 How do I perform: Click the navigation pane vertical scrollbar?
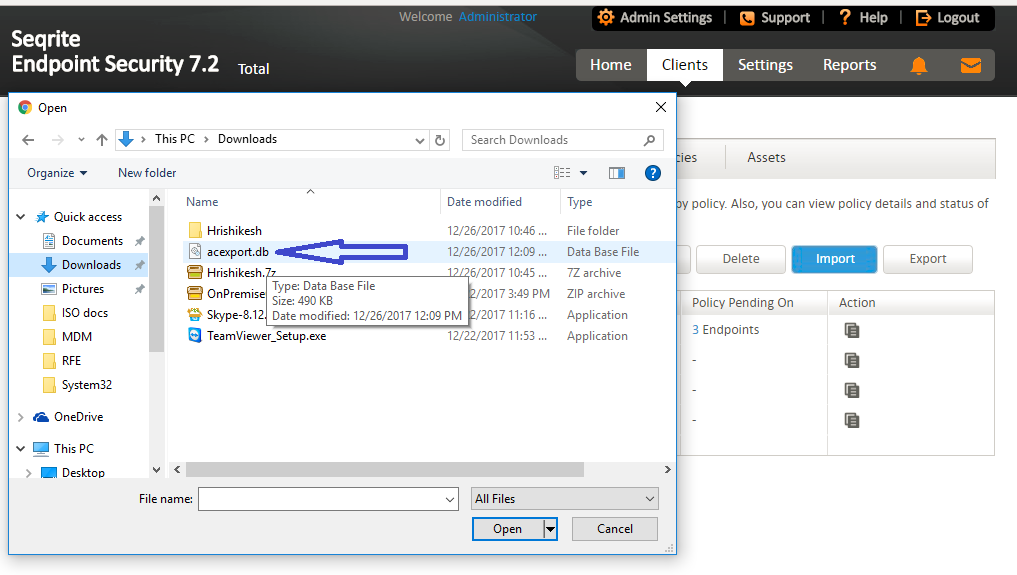pos(156,279)
